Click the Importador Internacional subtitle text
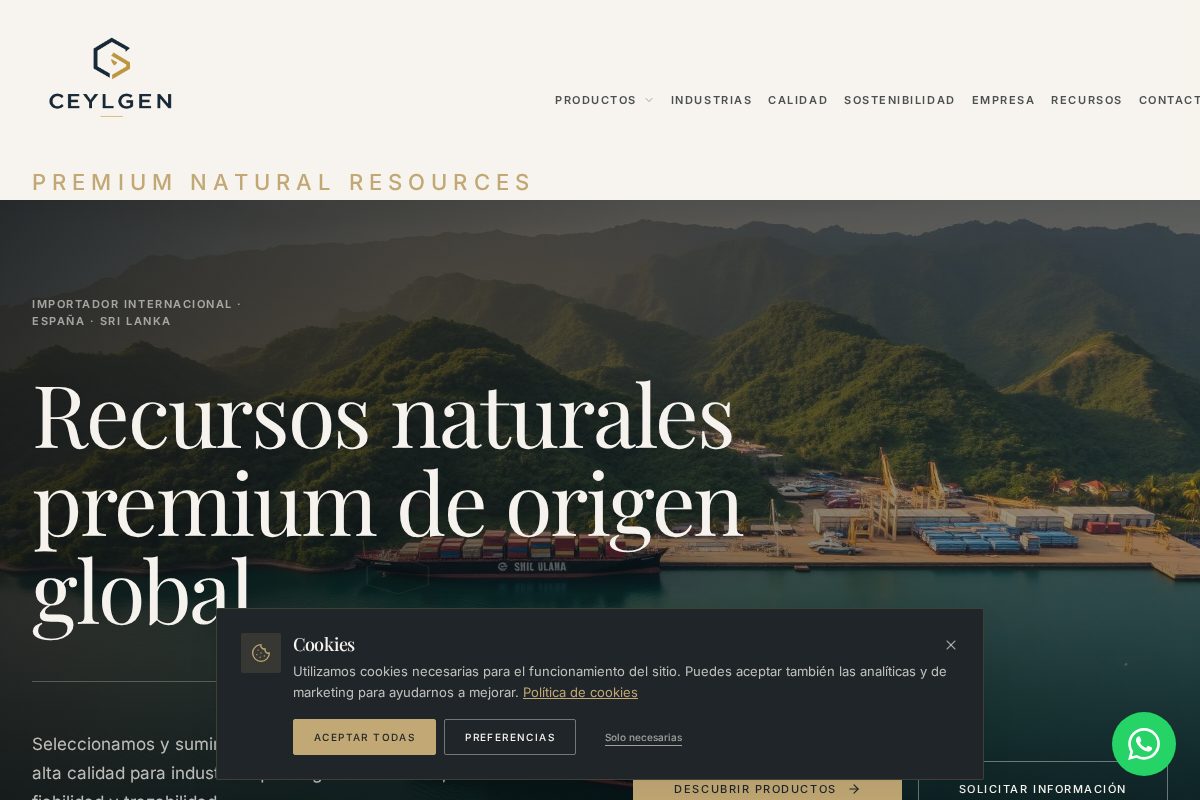This screenshot has height=800, width=1200. [137, 312]
